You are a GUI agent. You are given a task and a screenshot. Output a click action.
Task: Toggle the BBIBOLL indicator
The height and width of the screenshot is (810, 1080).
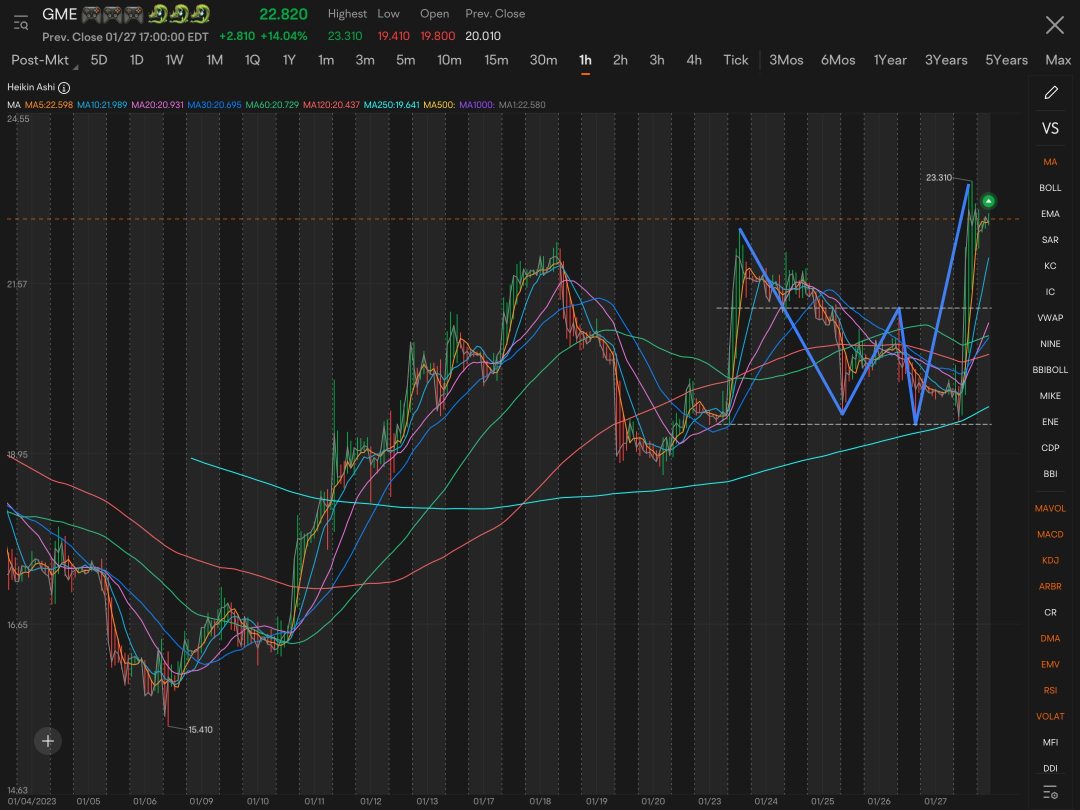[1050, 370]
